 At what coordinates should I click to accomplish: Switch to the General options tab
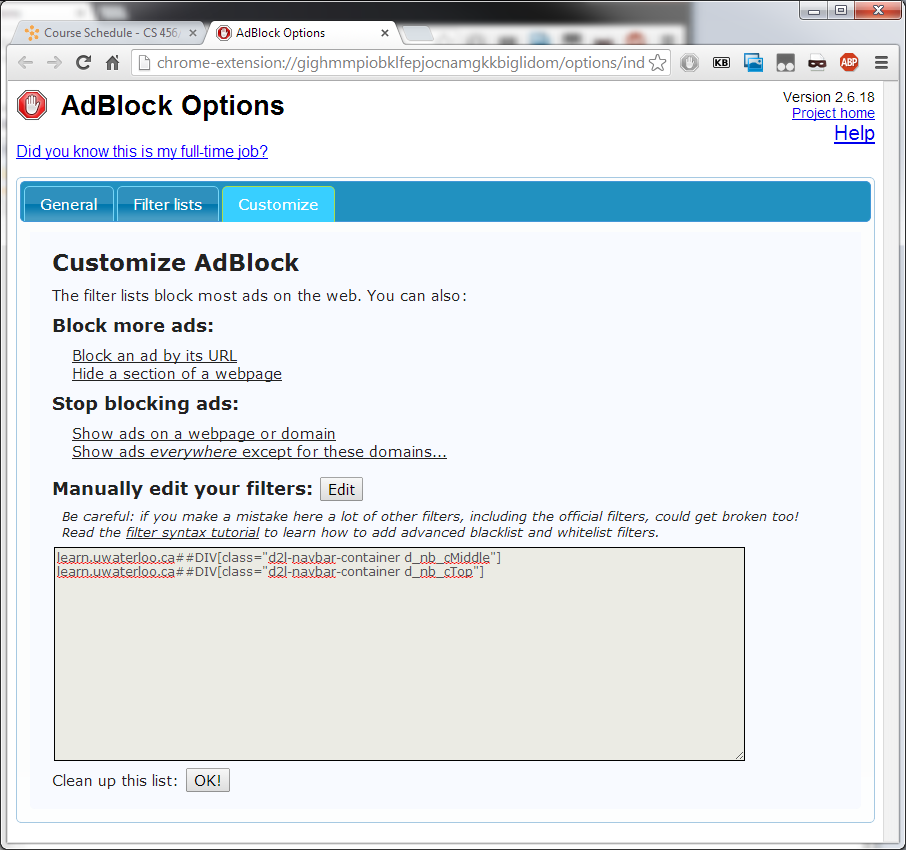point(69,205)
